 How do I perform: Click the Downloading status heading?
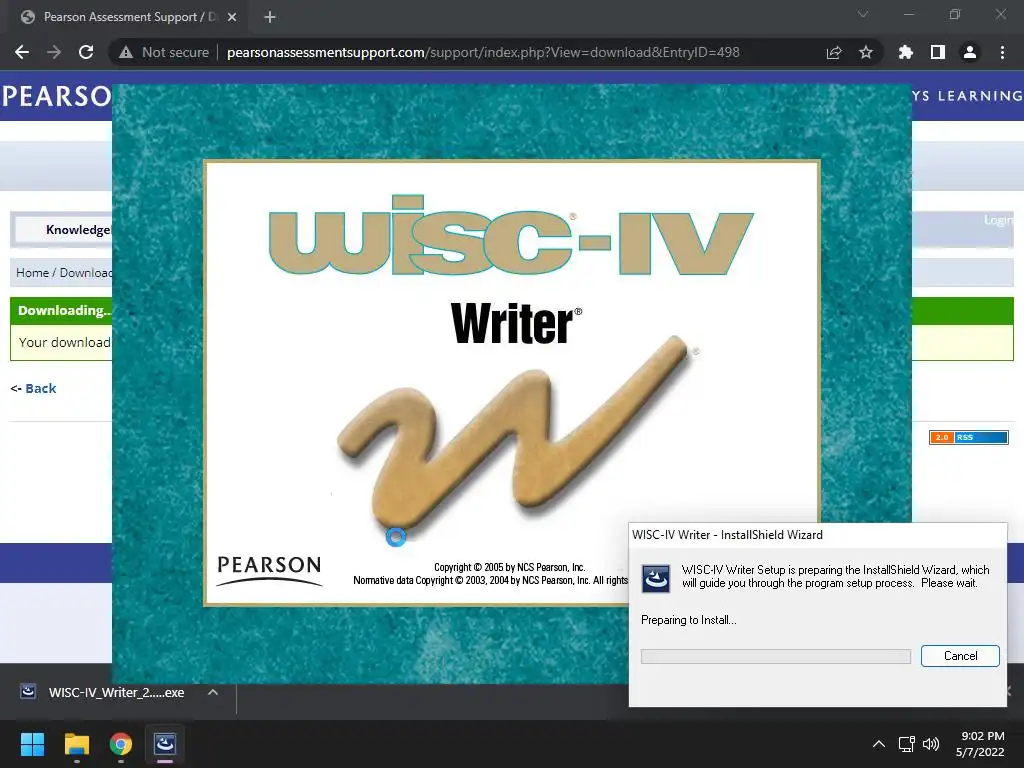[x=64, y=311]
